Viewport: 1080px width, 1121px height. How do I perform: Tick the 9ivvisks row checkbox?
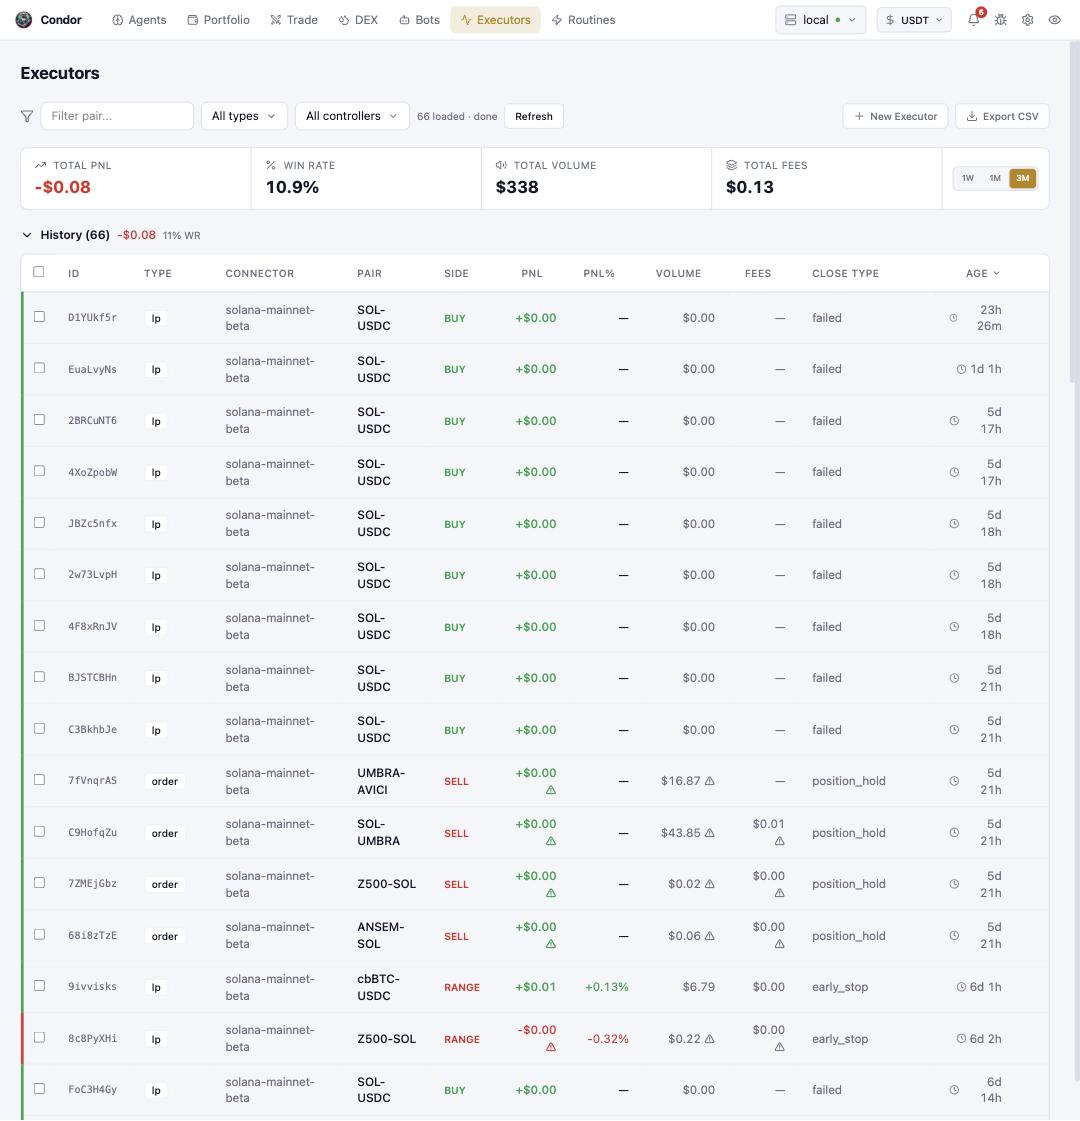click(x=39, y=986)
